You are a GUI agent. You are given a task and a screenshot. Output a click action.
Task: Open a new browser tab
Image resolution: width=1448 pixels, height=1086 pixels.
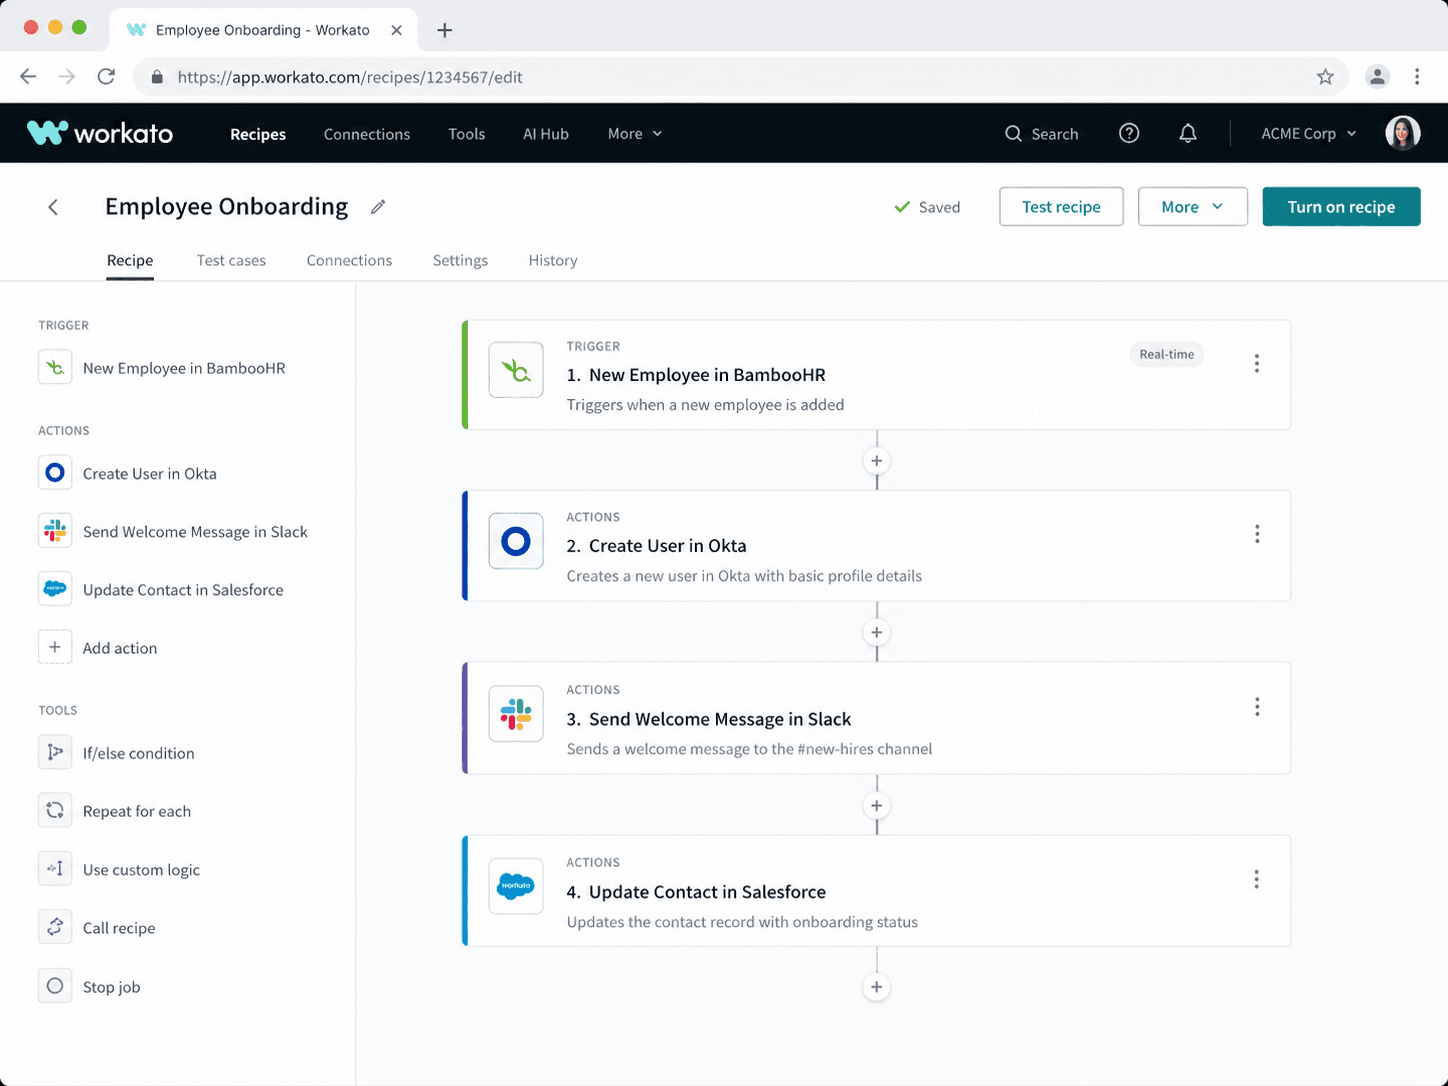pos(445,30)
